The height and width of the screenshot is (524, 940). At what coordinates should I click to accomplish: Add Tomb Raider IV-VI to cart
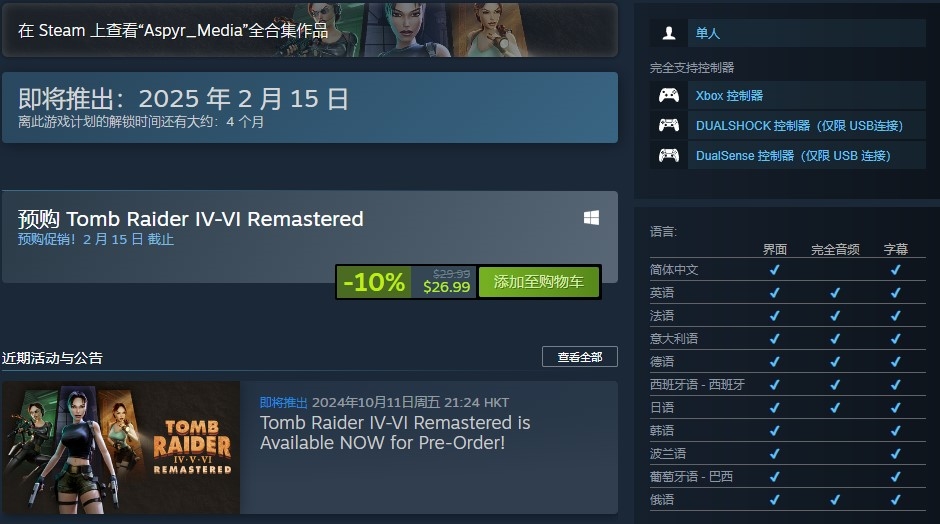click(x=538, y=282)
